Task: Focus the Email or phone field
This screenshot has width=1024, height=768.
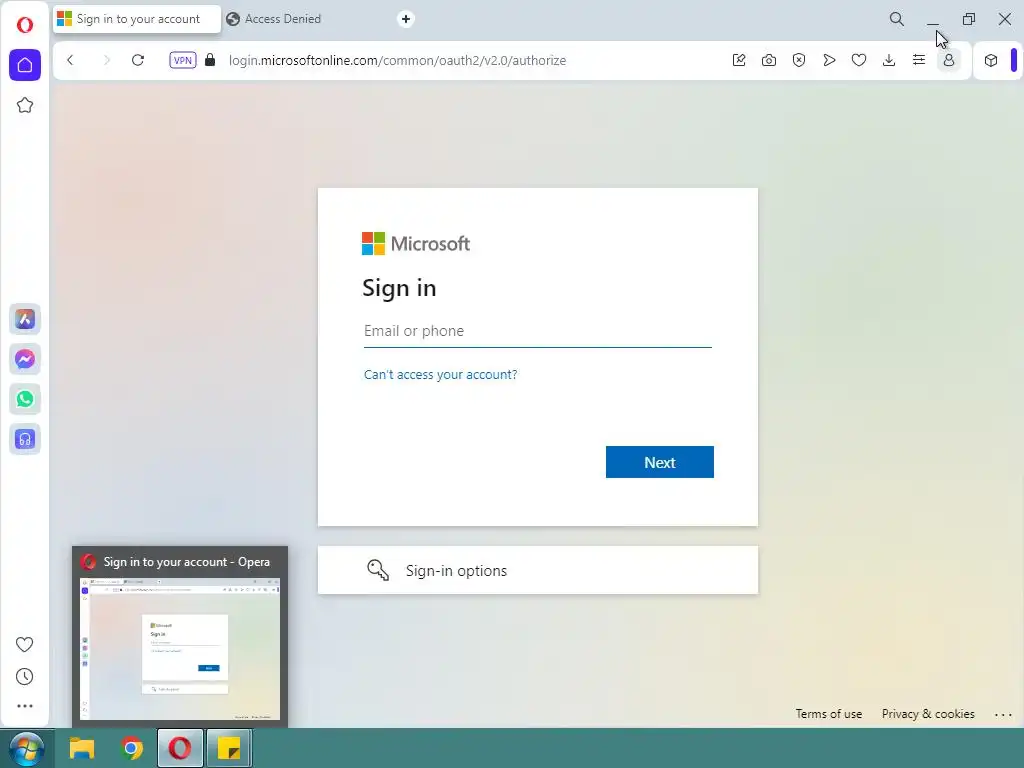Action: point(537,331)
